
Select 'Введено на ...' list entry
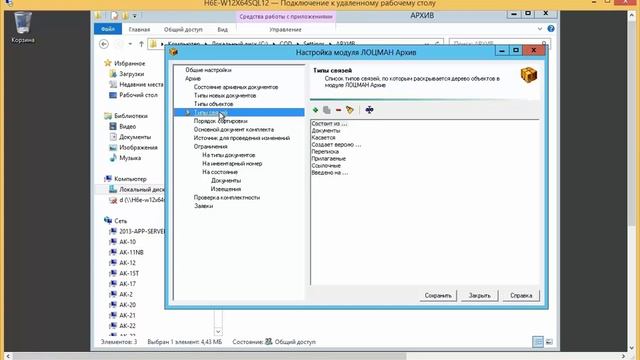point(330,173)
